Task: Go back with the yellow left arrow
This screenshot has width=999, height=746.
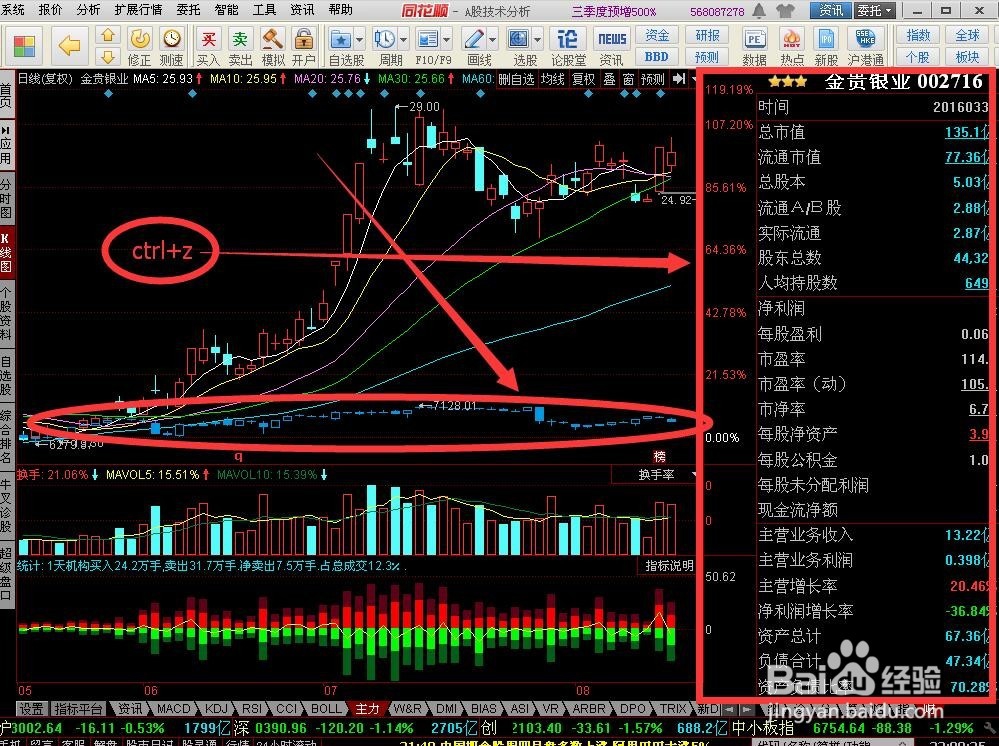Action: coord(69,46)
